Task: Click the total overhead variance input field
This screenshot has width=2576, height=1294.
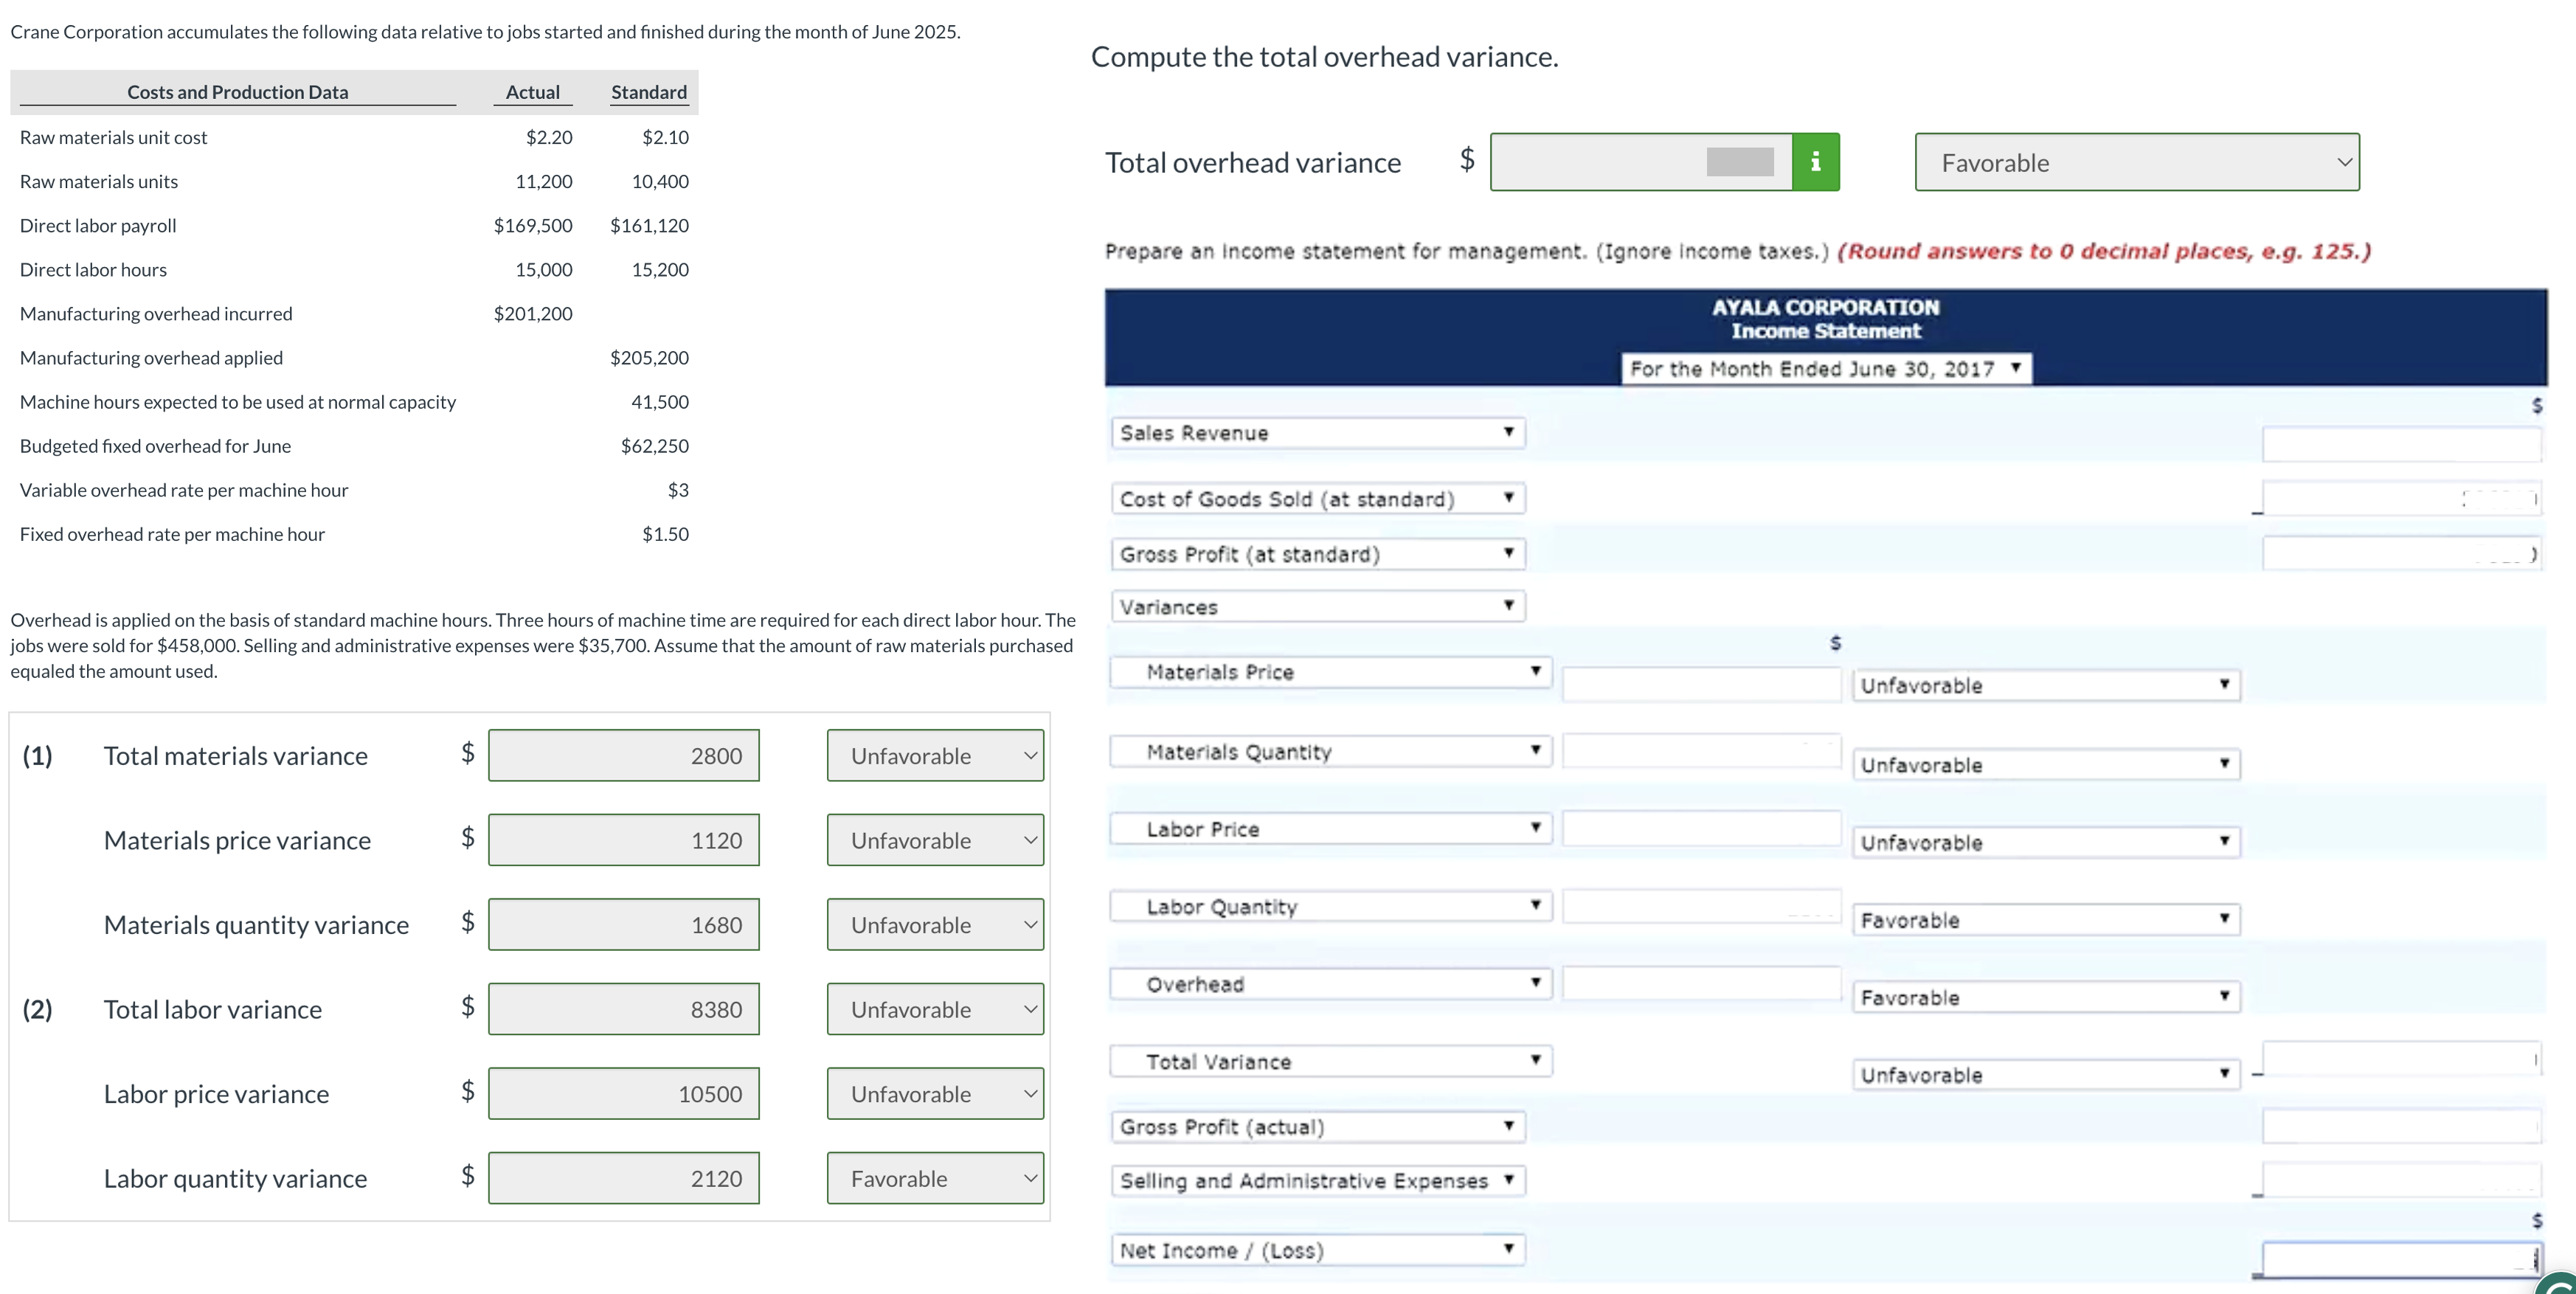Action: [1640, 161]
